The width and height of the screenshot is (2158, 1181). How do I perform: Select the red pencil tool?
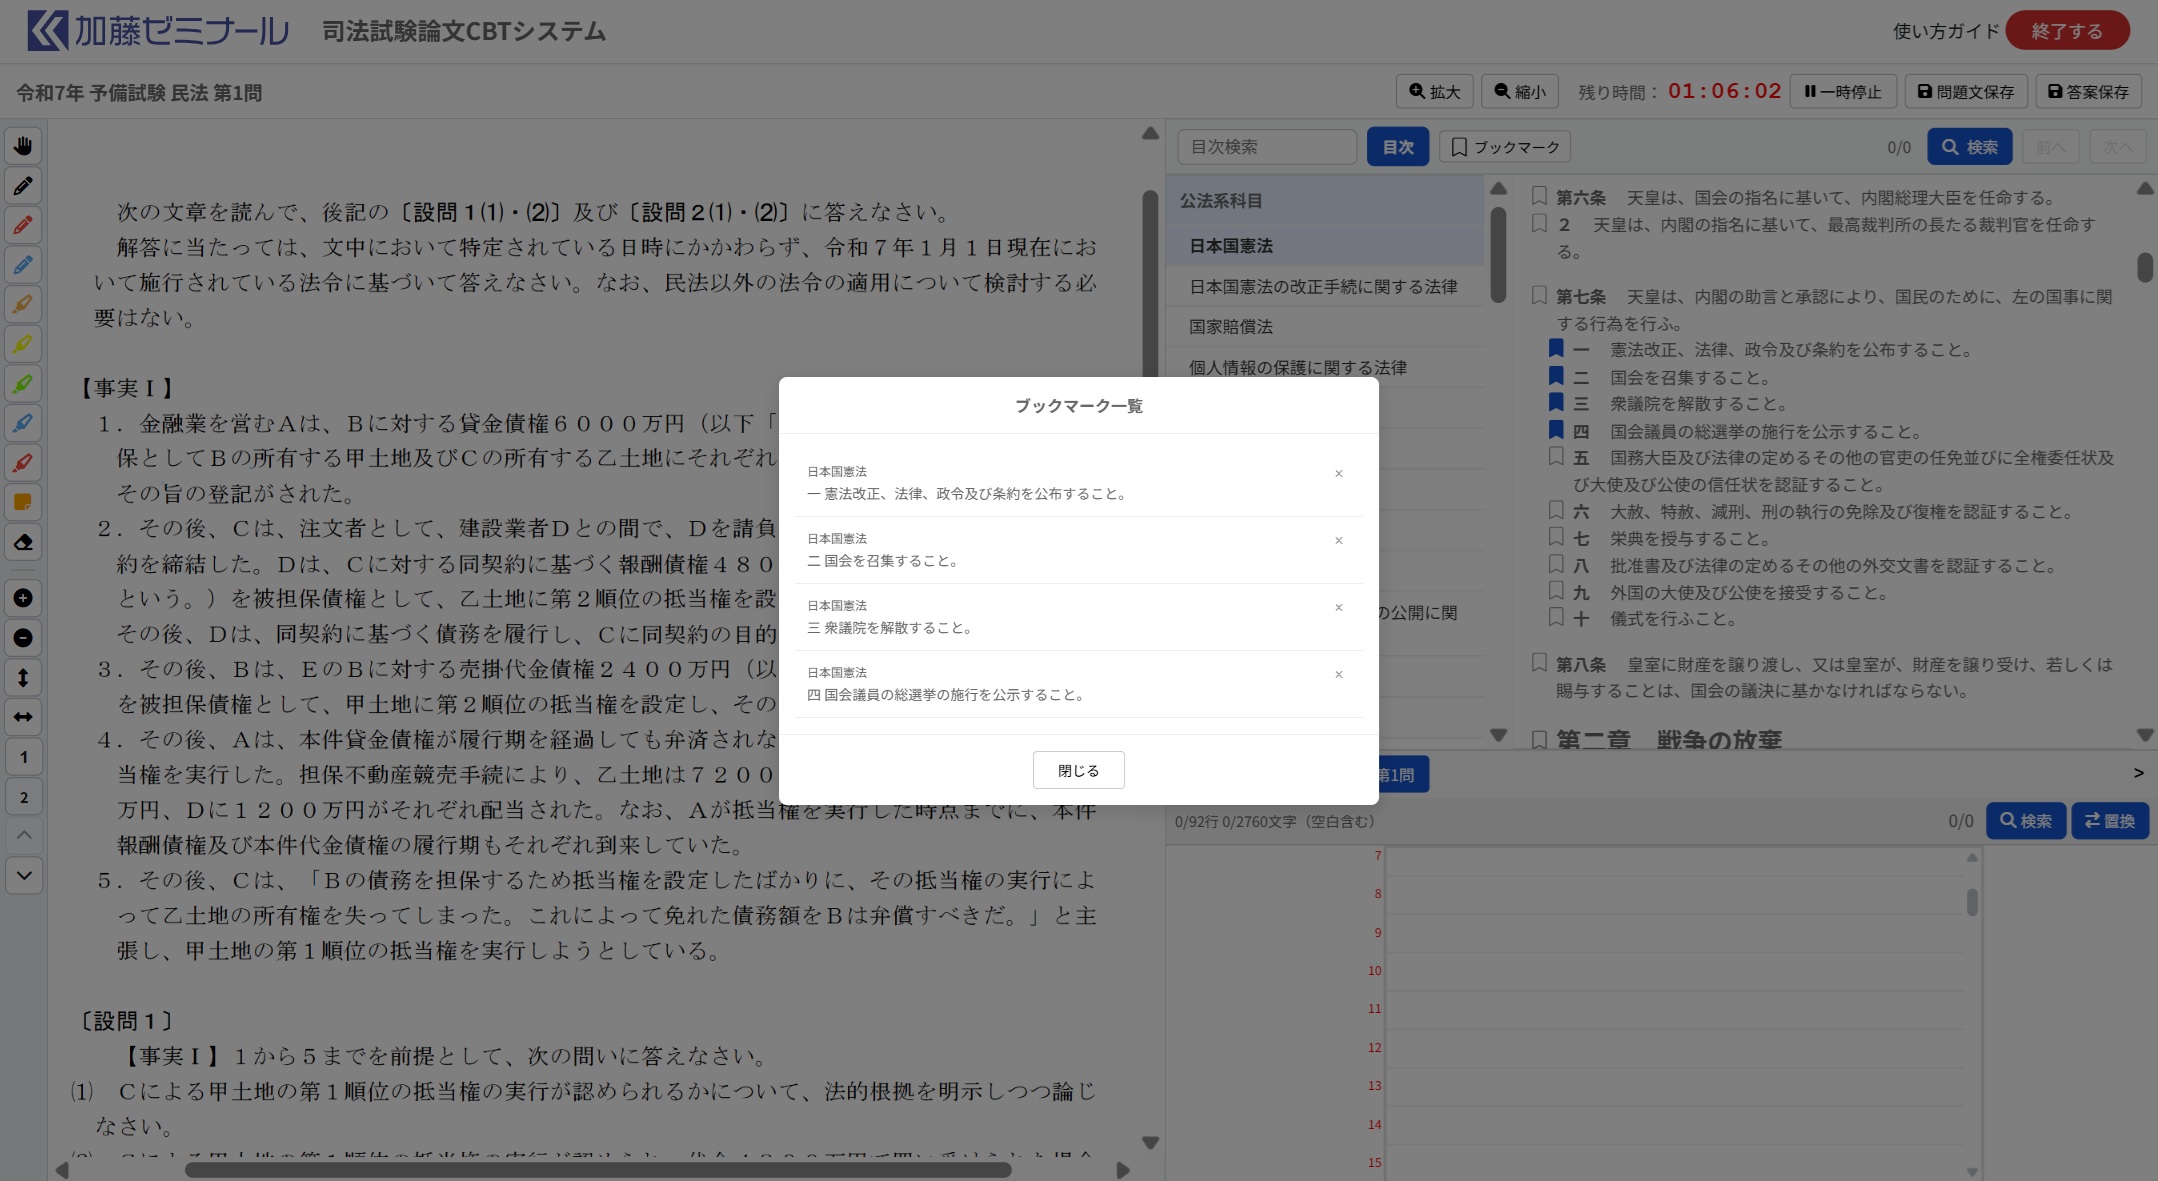[23, 225]
